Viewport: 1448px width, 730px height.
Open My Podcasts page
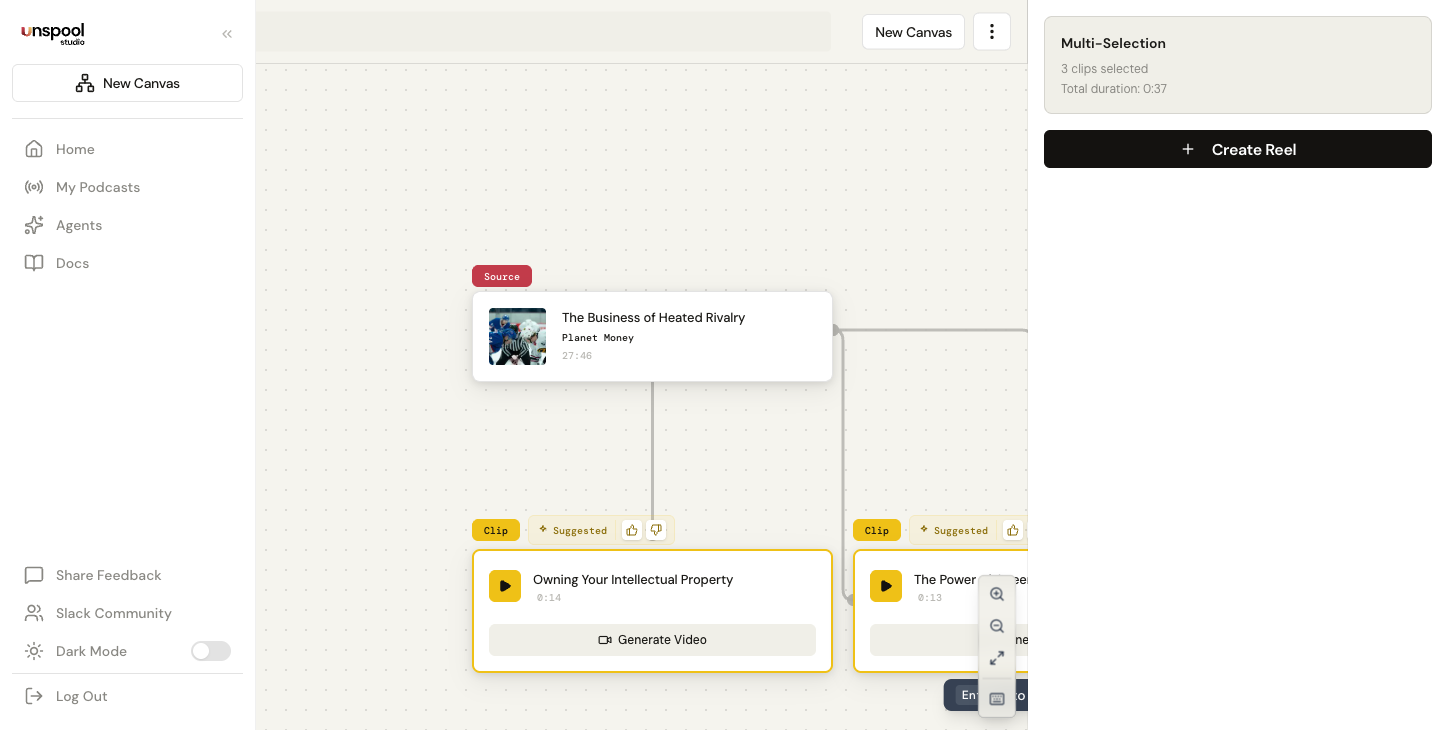97,187
